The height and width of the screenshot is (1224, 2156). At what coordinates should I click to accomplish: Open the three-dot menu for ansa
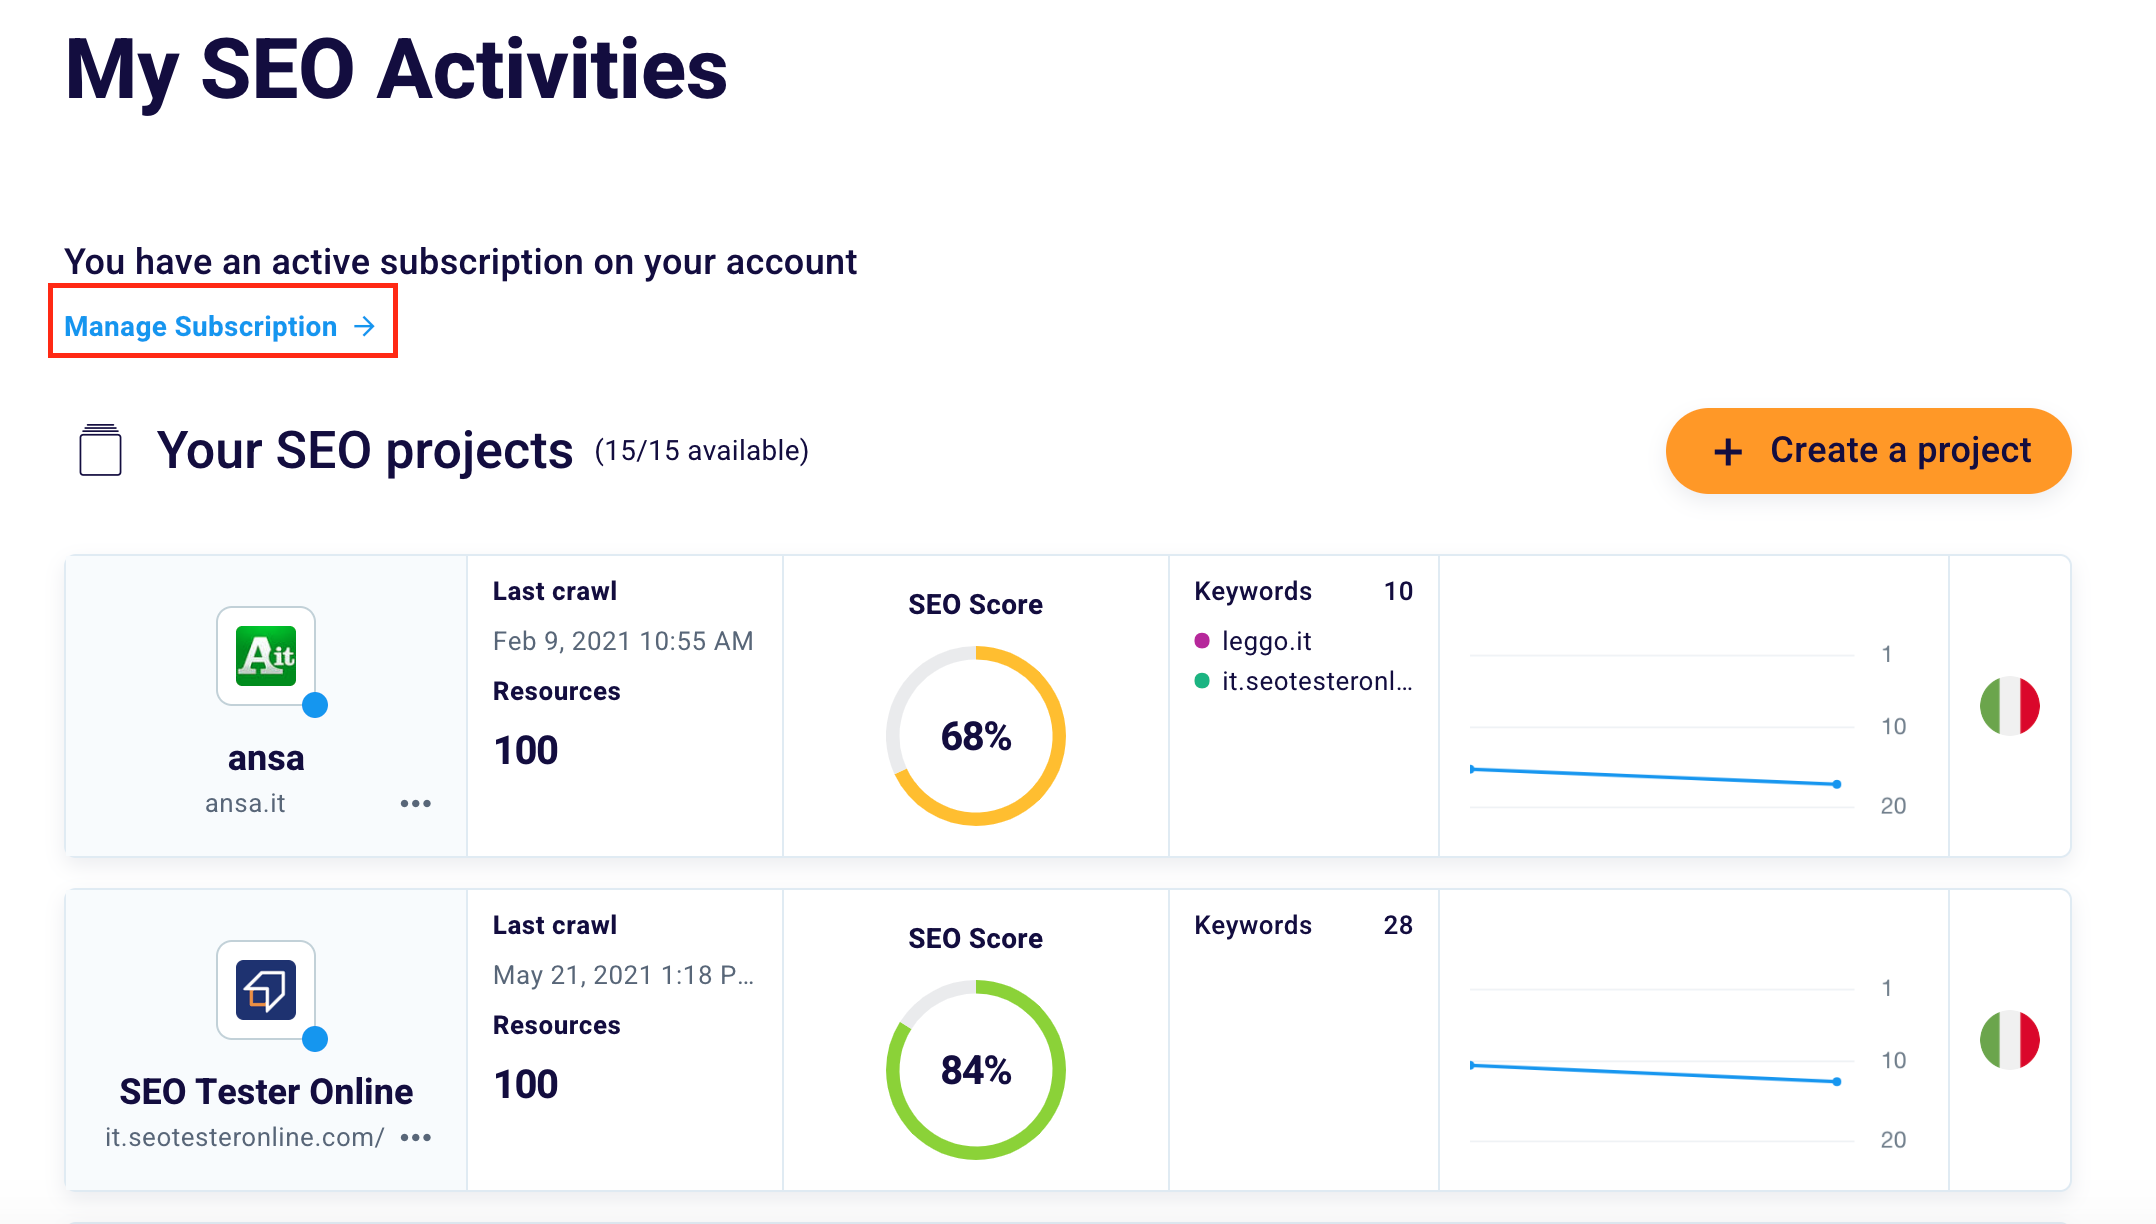(x=415, y=803)
